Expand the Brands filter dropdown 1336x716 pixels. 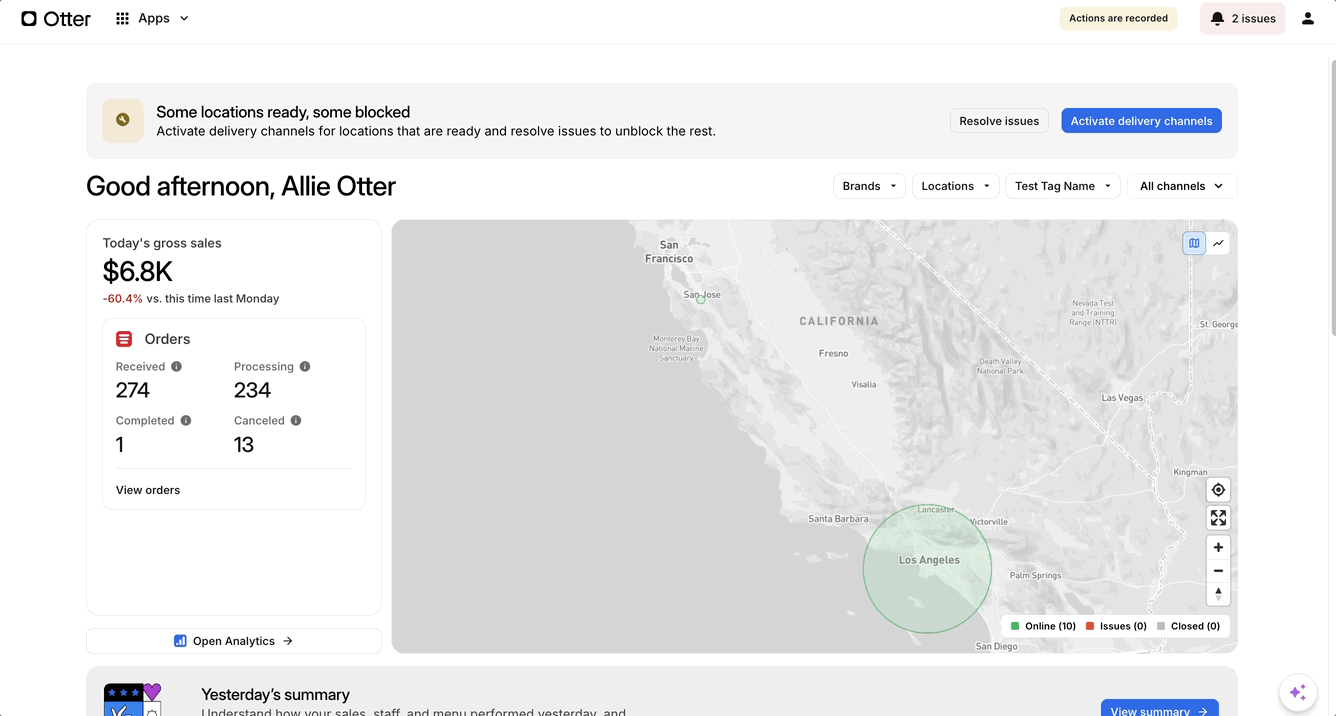coord(868,186)
